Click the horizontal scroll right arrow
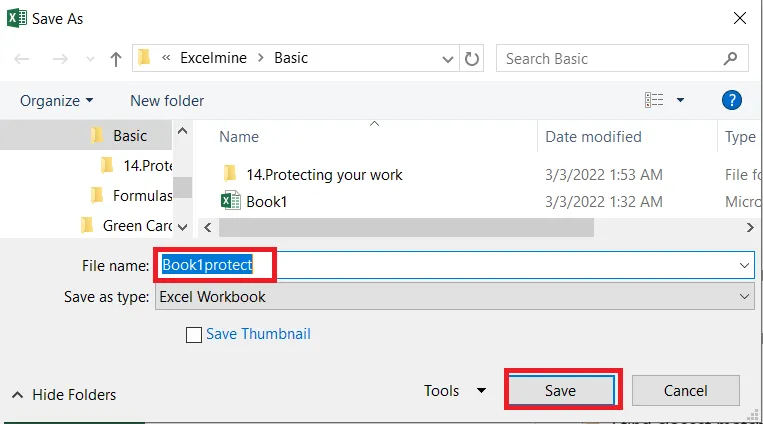763x424 pixels. coord(750,227)
